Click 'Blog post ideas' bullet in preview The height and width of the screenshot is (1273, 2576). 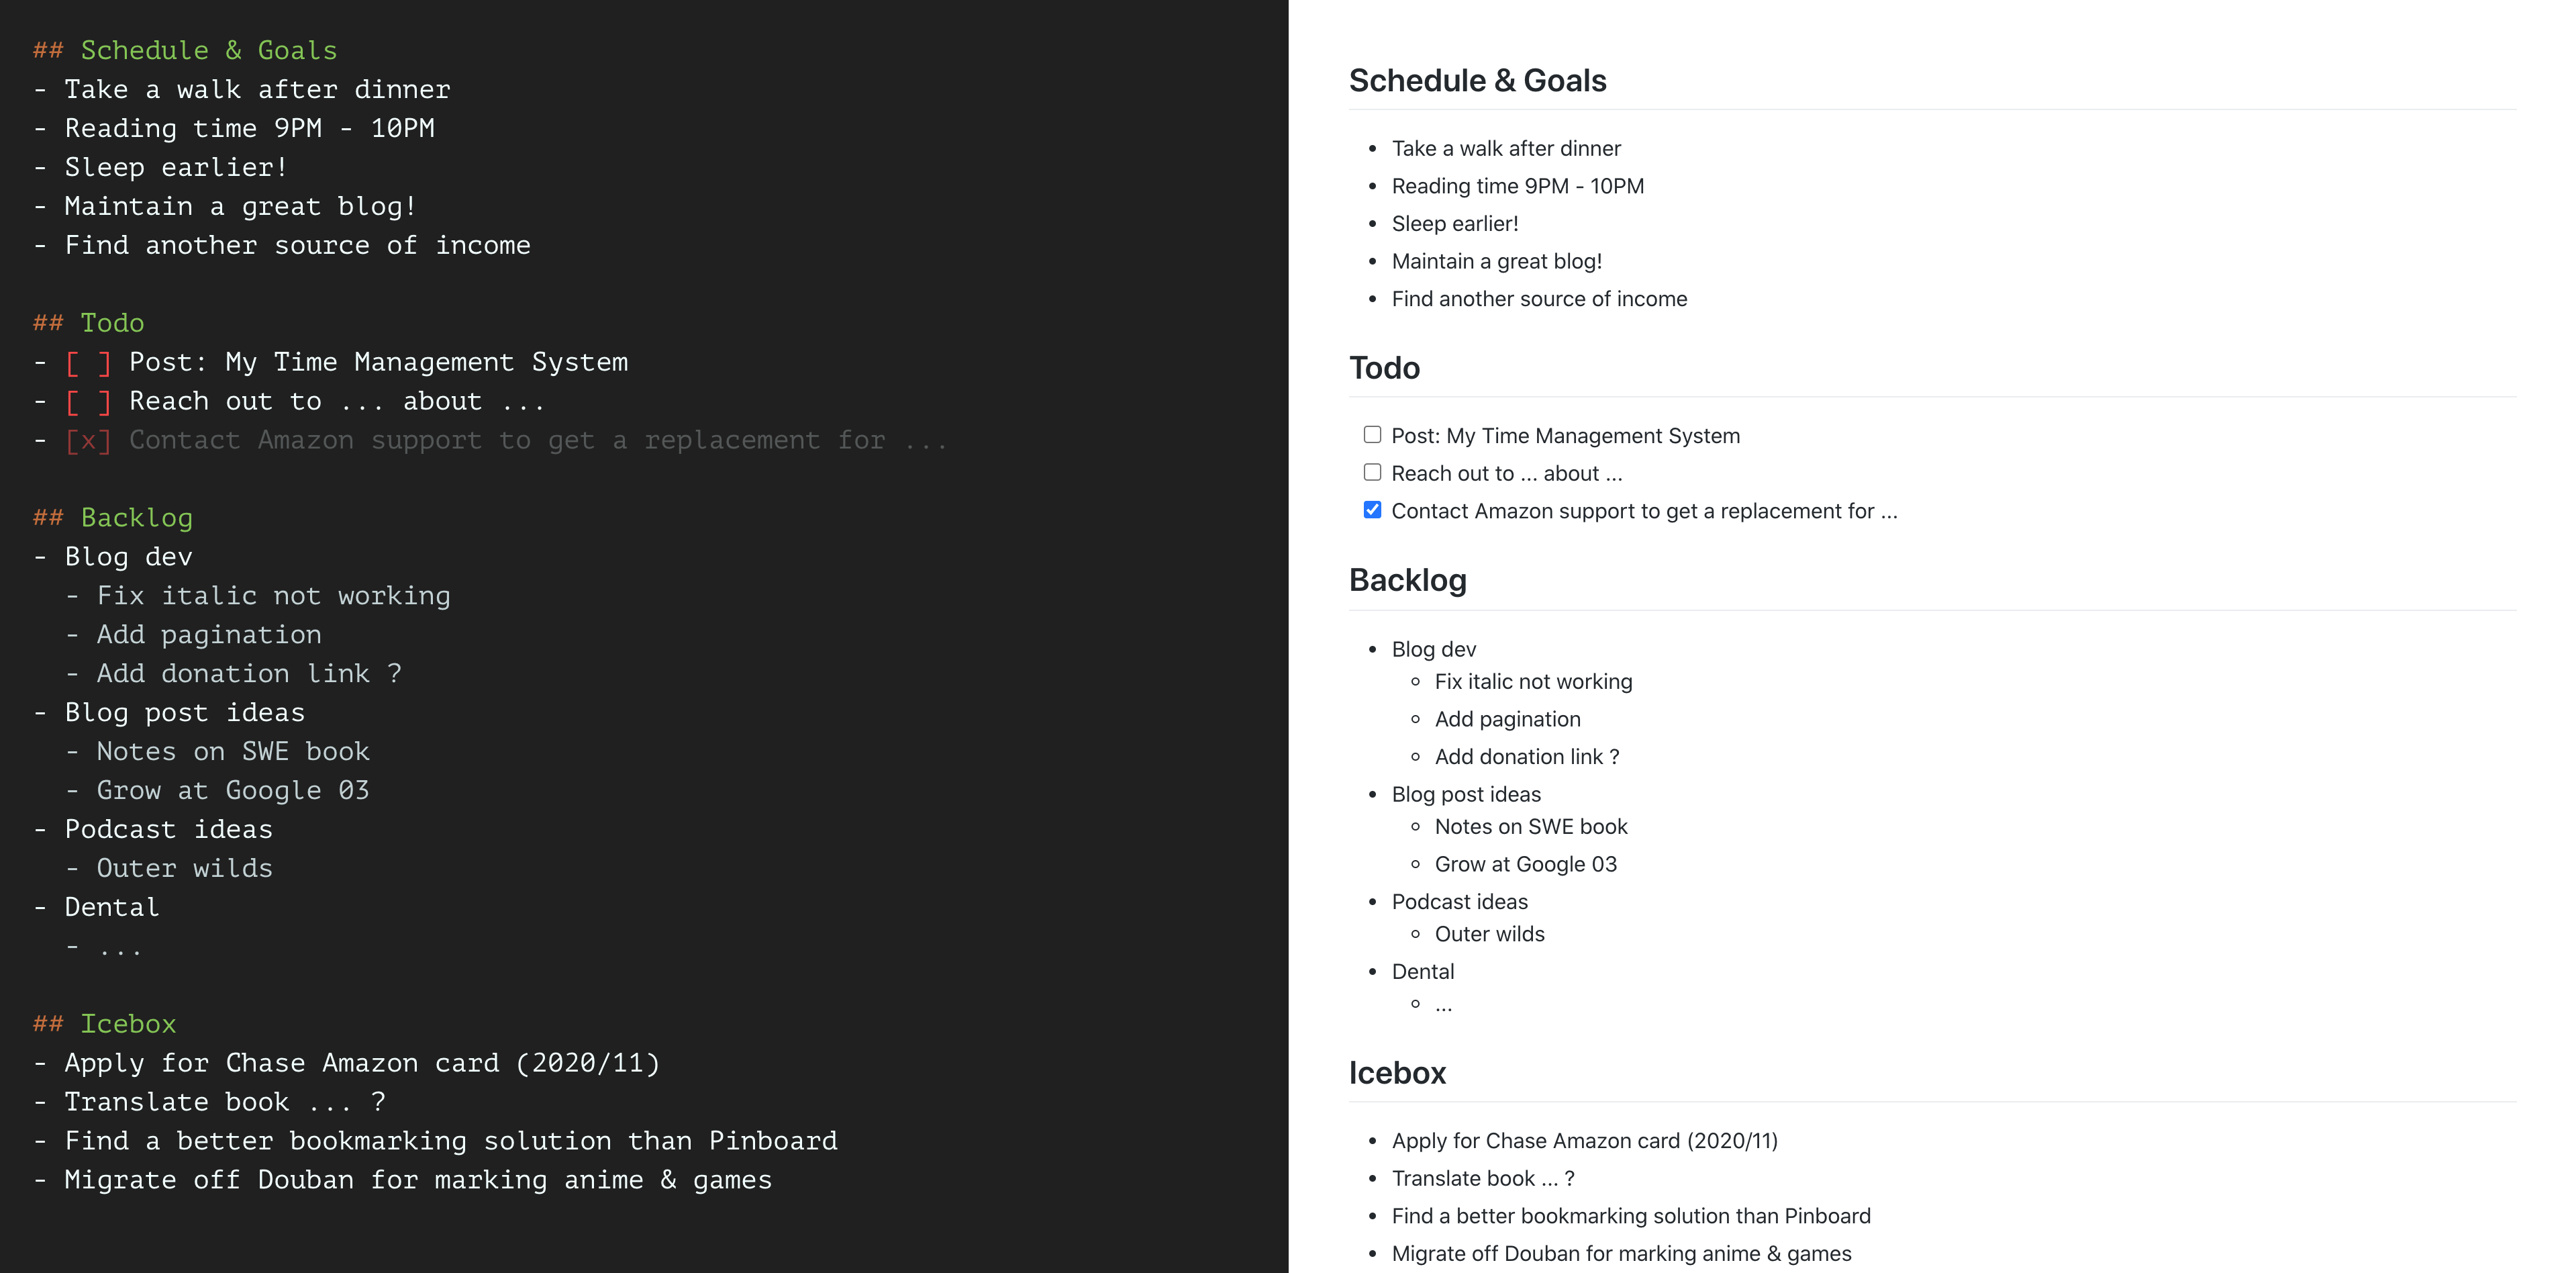tap(1466, 794)
